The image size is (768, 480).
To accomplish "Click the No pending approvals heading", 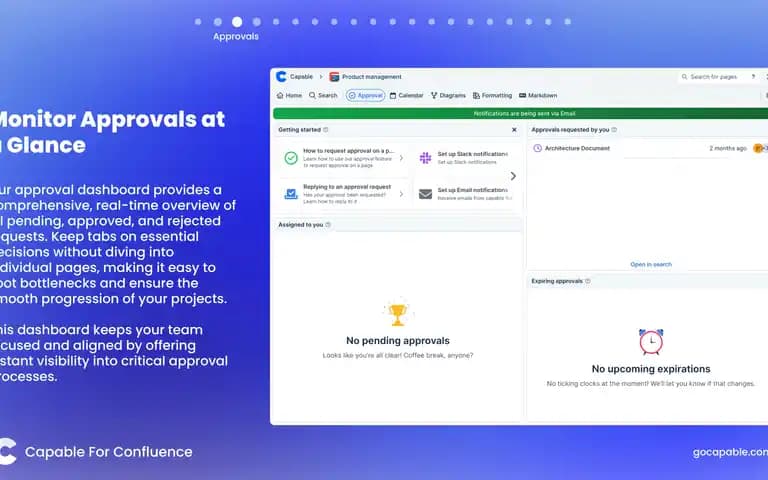I will coord(398,340).
